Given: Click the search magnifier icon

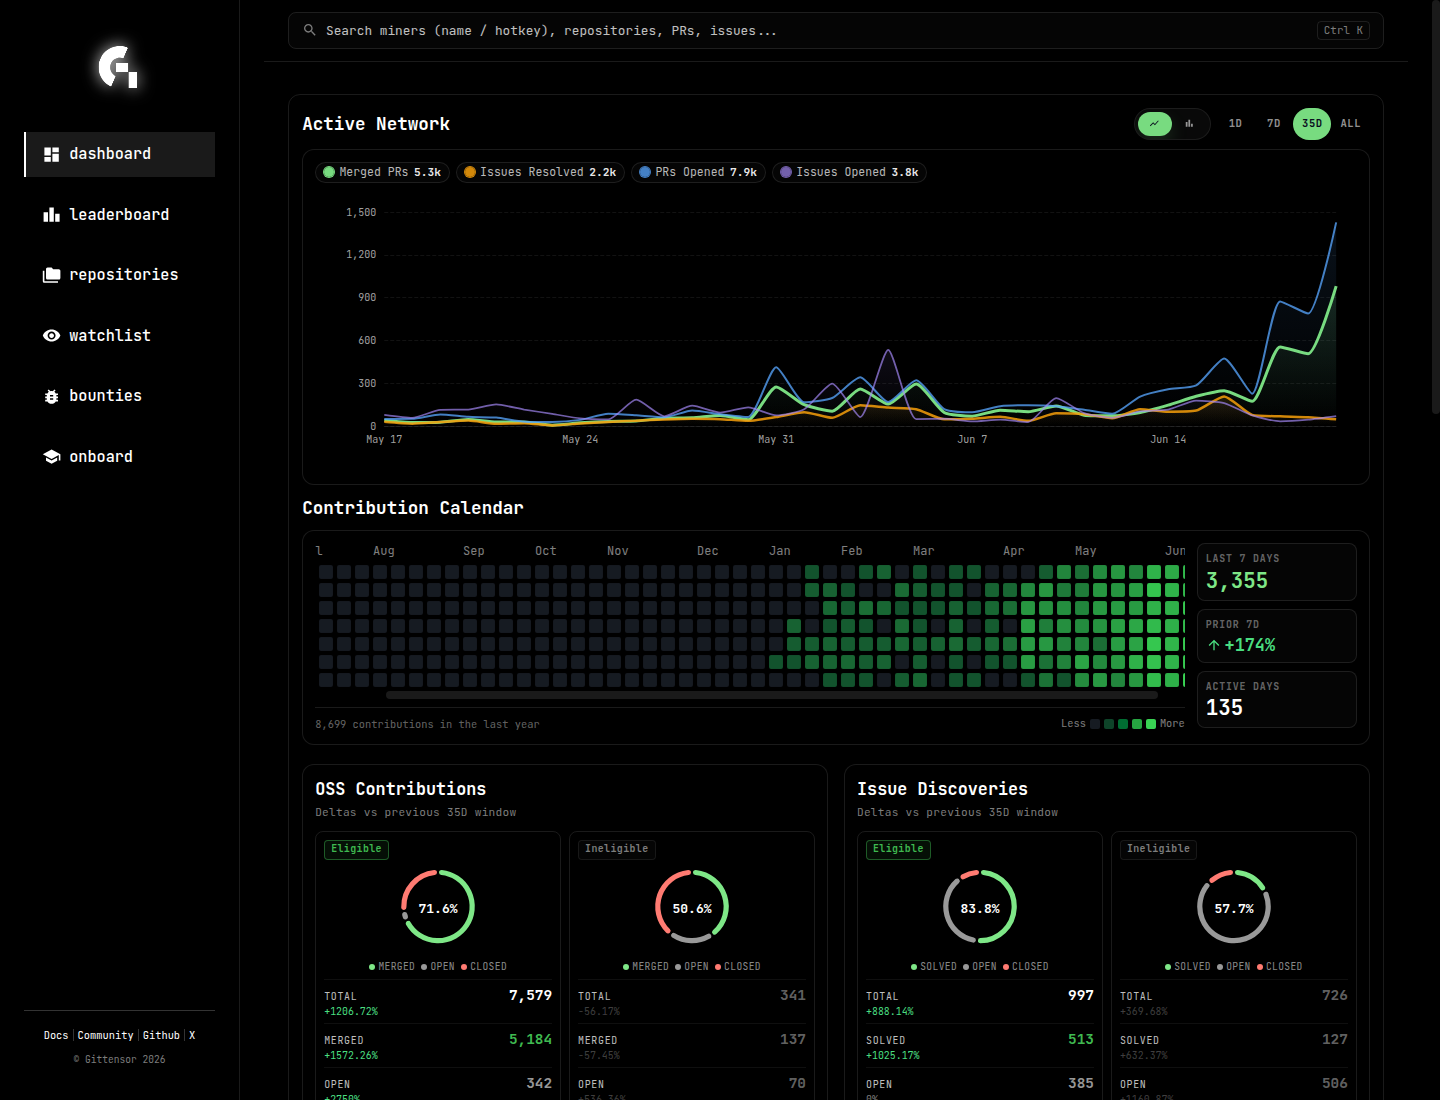Looking at the screenshot, I should point(310,30).
